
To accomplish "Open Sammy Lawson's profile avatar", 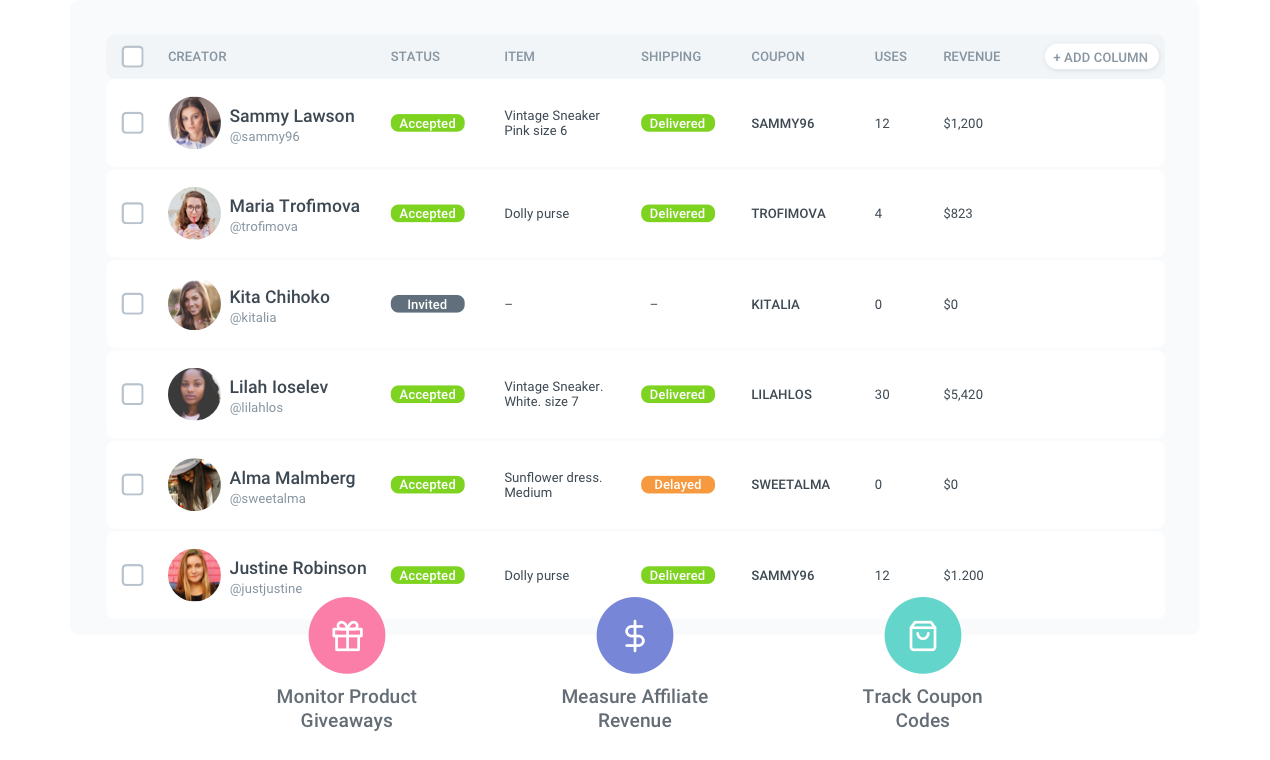I will pyautogui.click(x=194, y=123).
